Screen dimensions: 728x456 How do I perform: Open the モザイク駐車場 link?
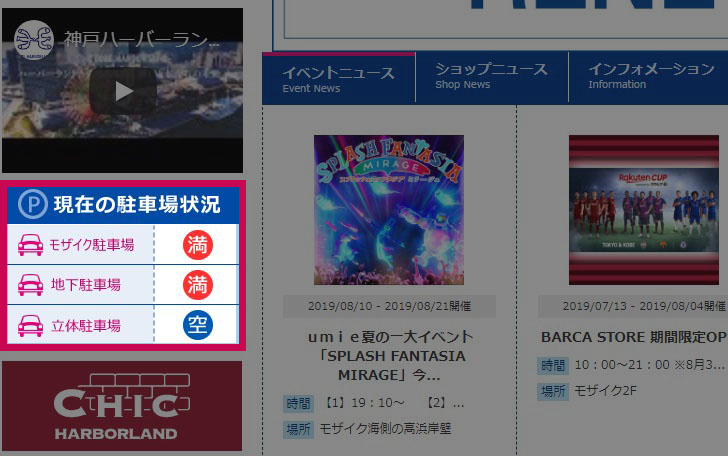pos(92,245)
